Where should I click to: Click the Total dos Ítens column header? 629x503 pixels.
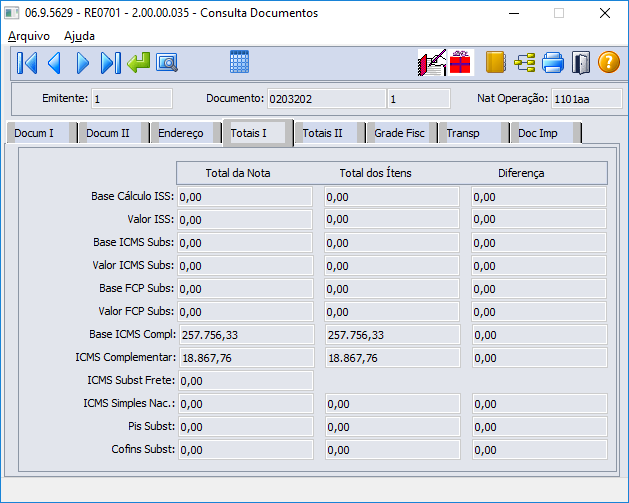(375, 173)
